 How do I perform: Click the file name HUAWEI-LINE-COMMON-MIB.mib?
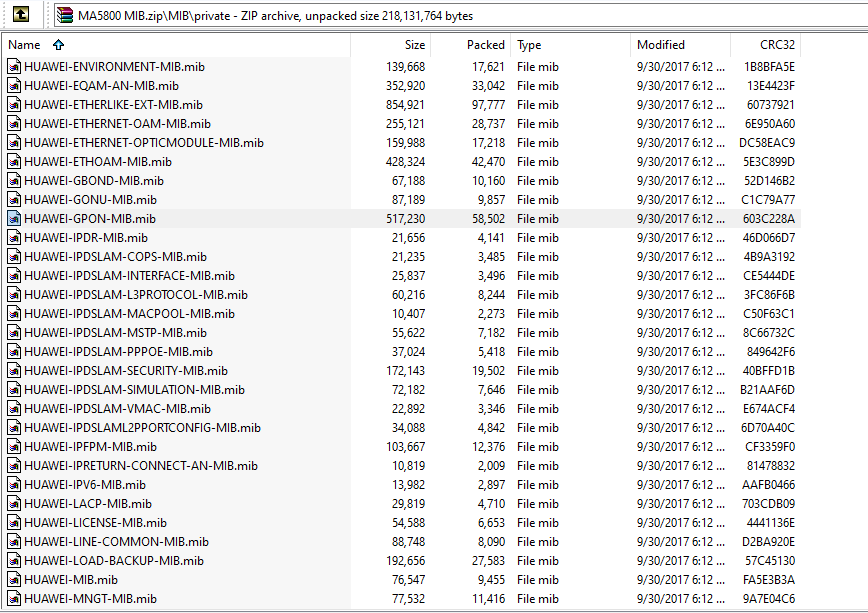[116, 542]
